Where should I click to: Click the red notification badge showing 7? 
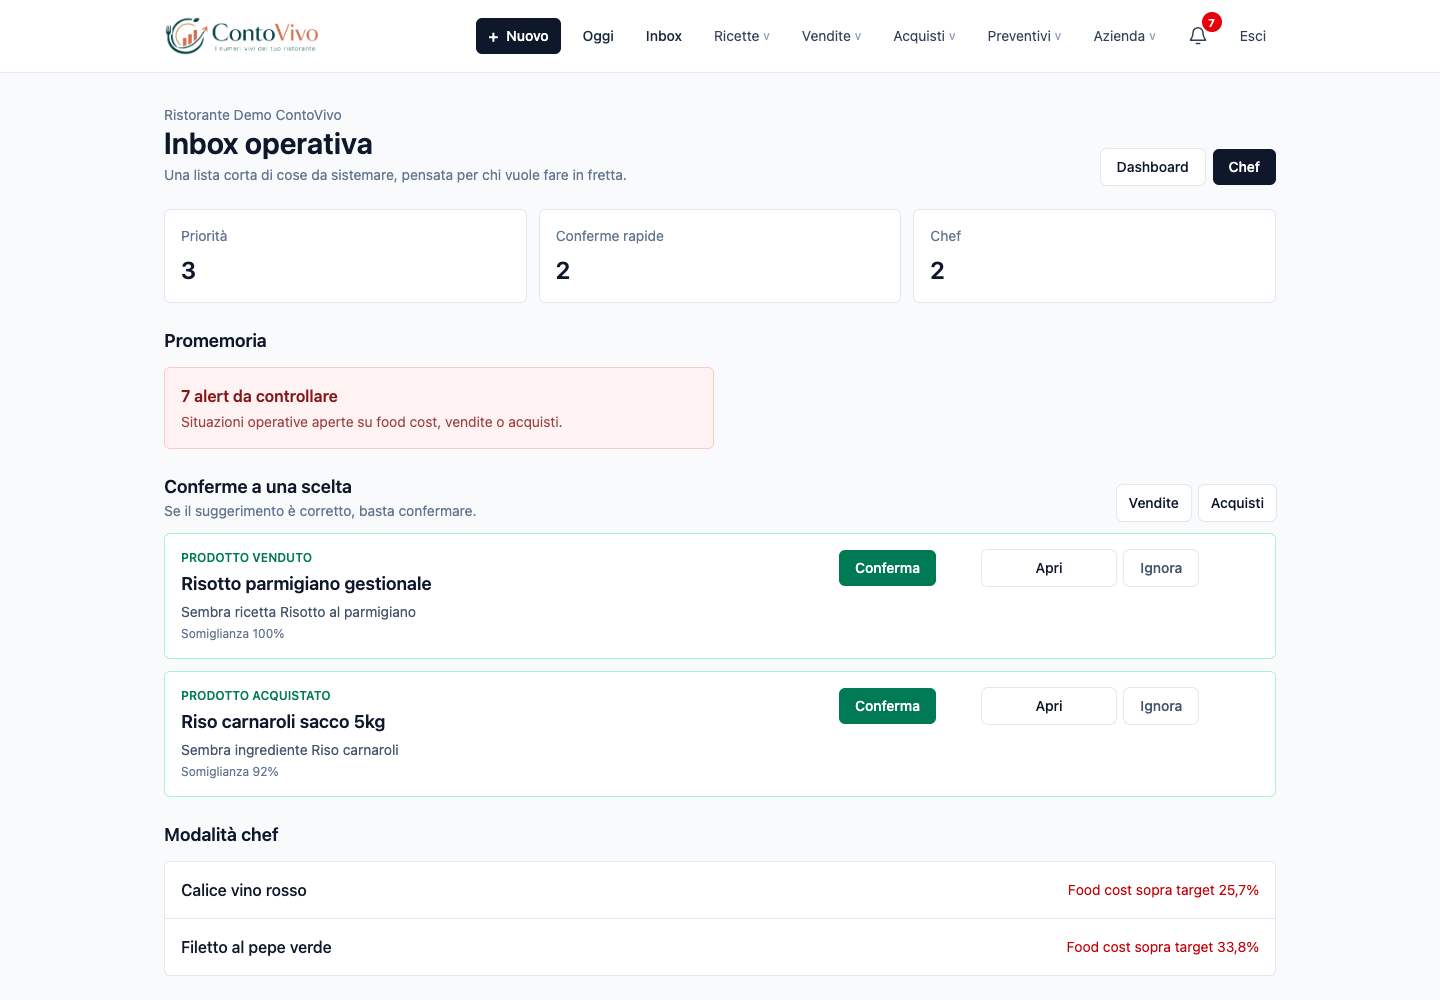point(1211,22)
